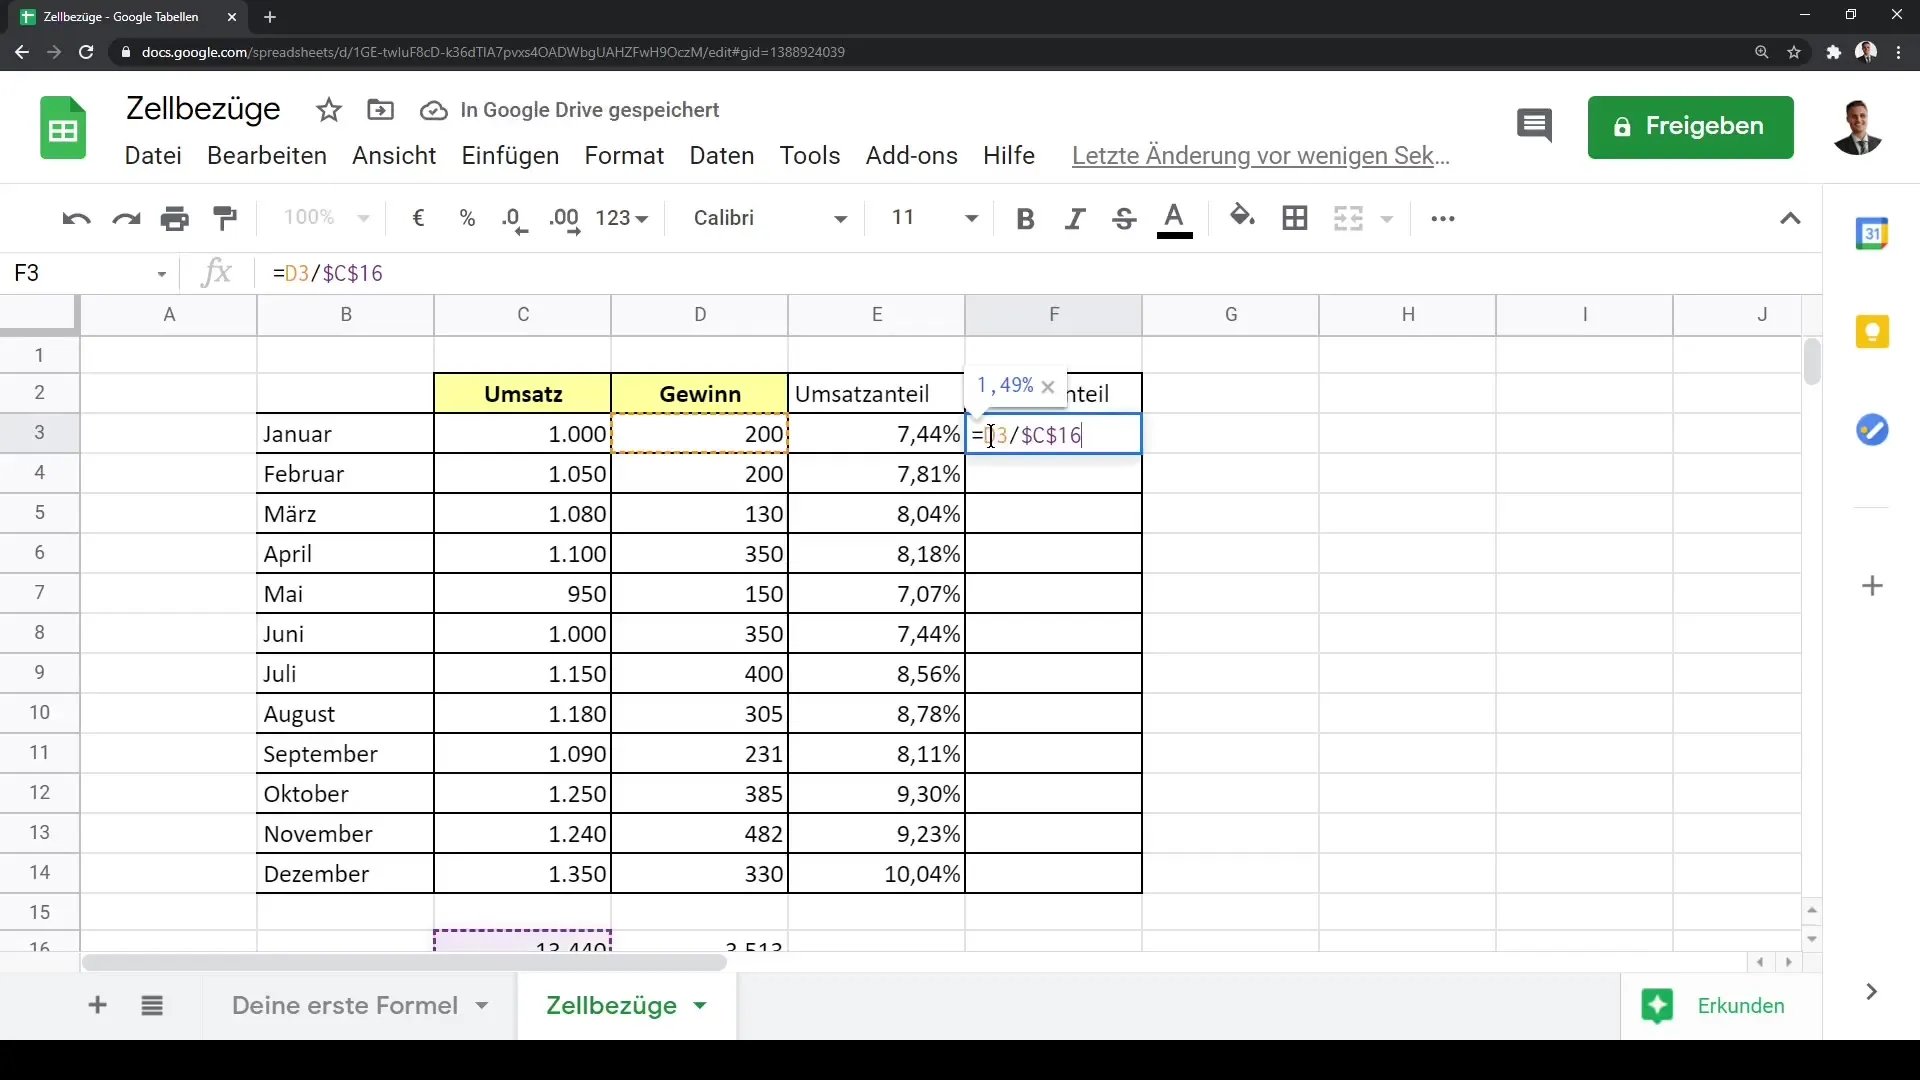Open Google Tasks side panel
1920x1080 pixels.
coord(1872,431)
